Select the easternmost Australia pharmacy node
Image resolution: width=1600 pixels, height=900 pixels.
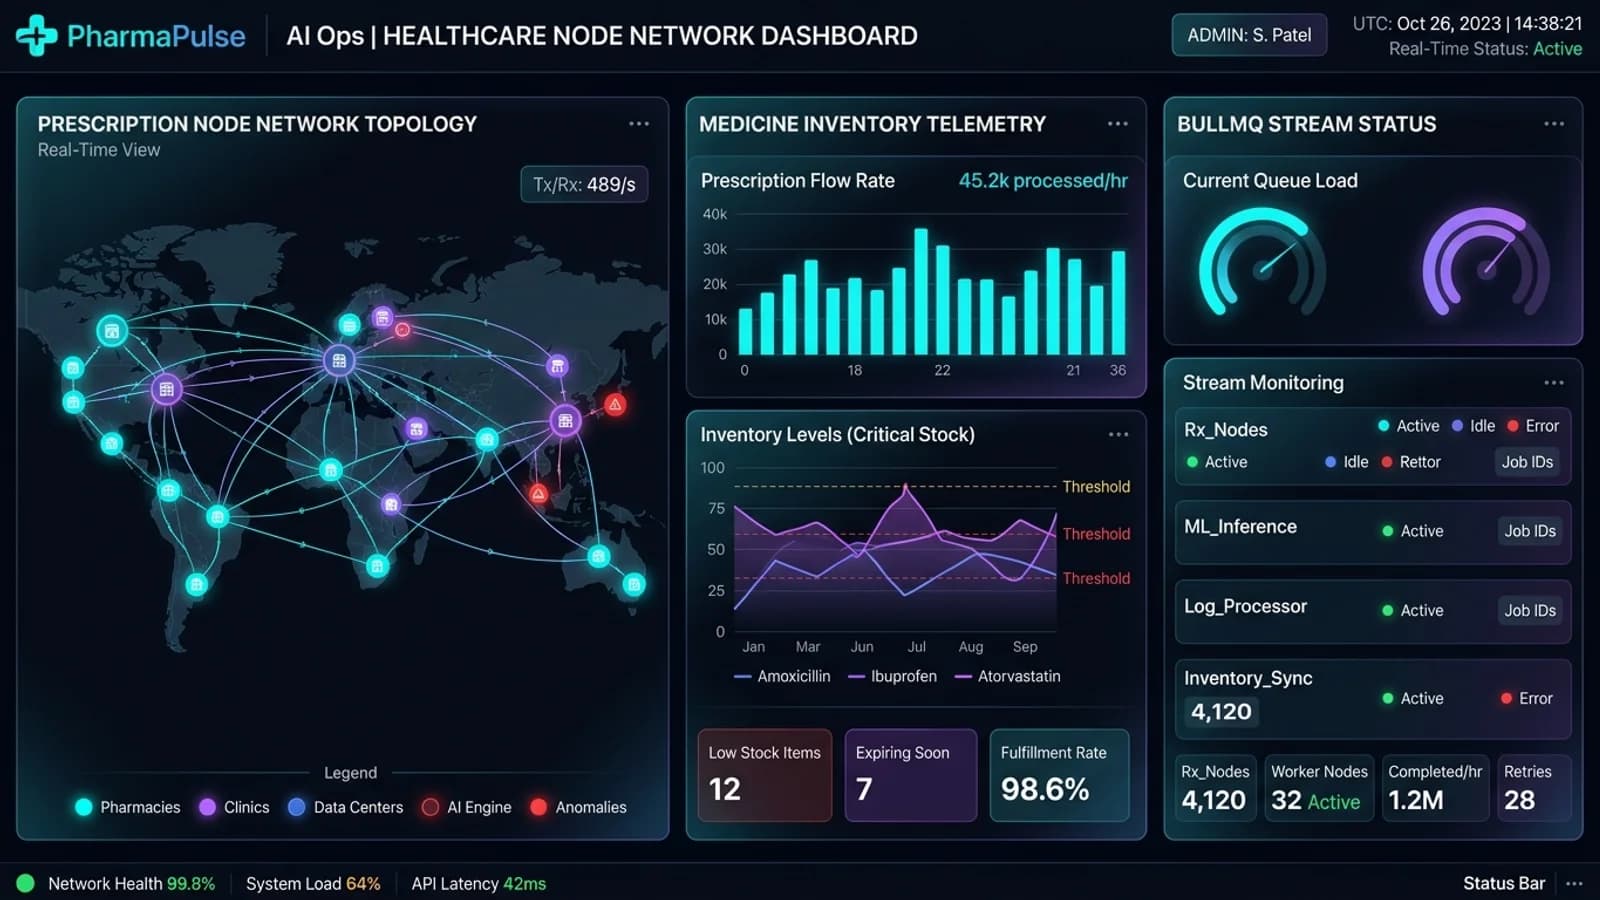(x=634, y=584)
